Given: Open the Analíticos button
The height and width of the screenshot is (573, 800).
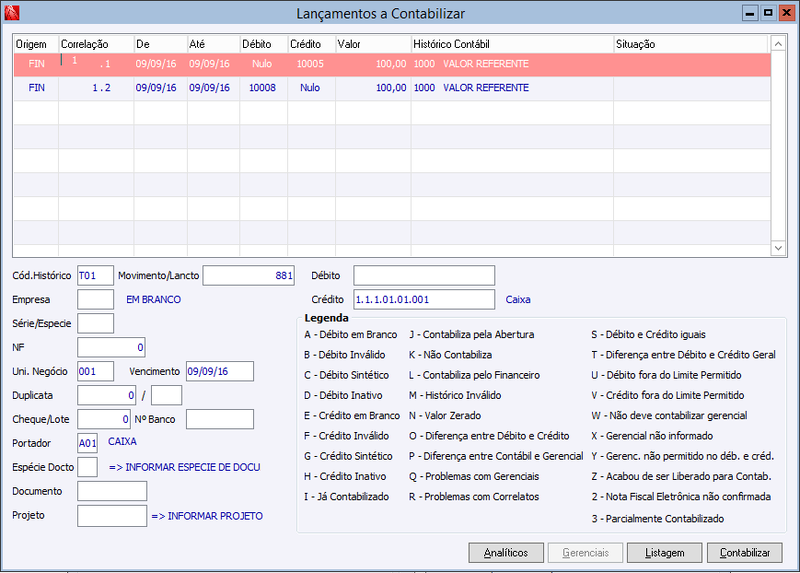Looking at the screenshot, I should pos(506,553).
